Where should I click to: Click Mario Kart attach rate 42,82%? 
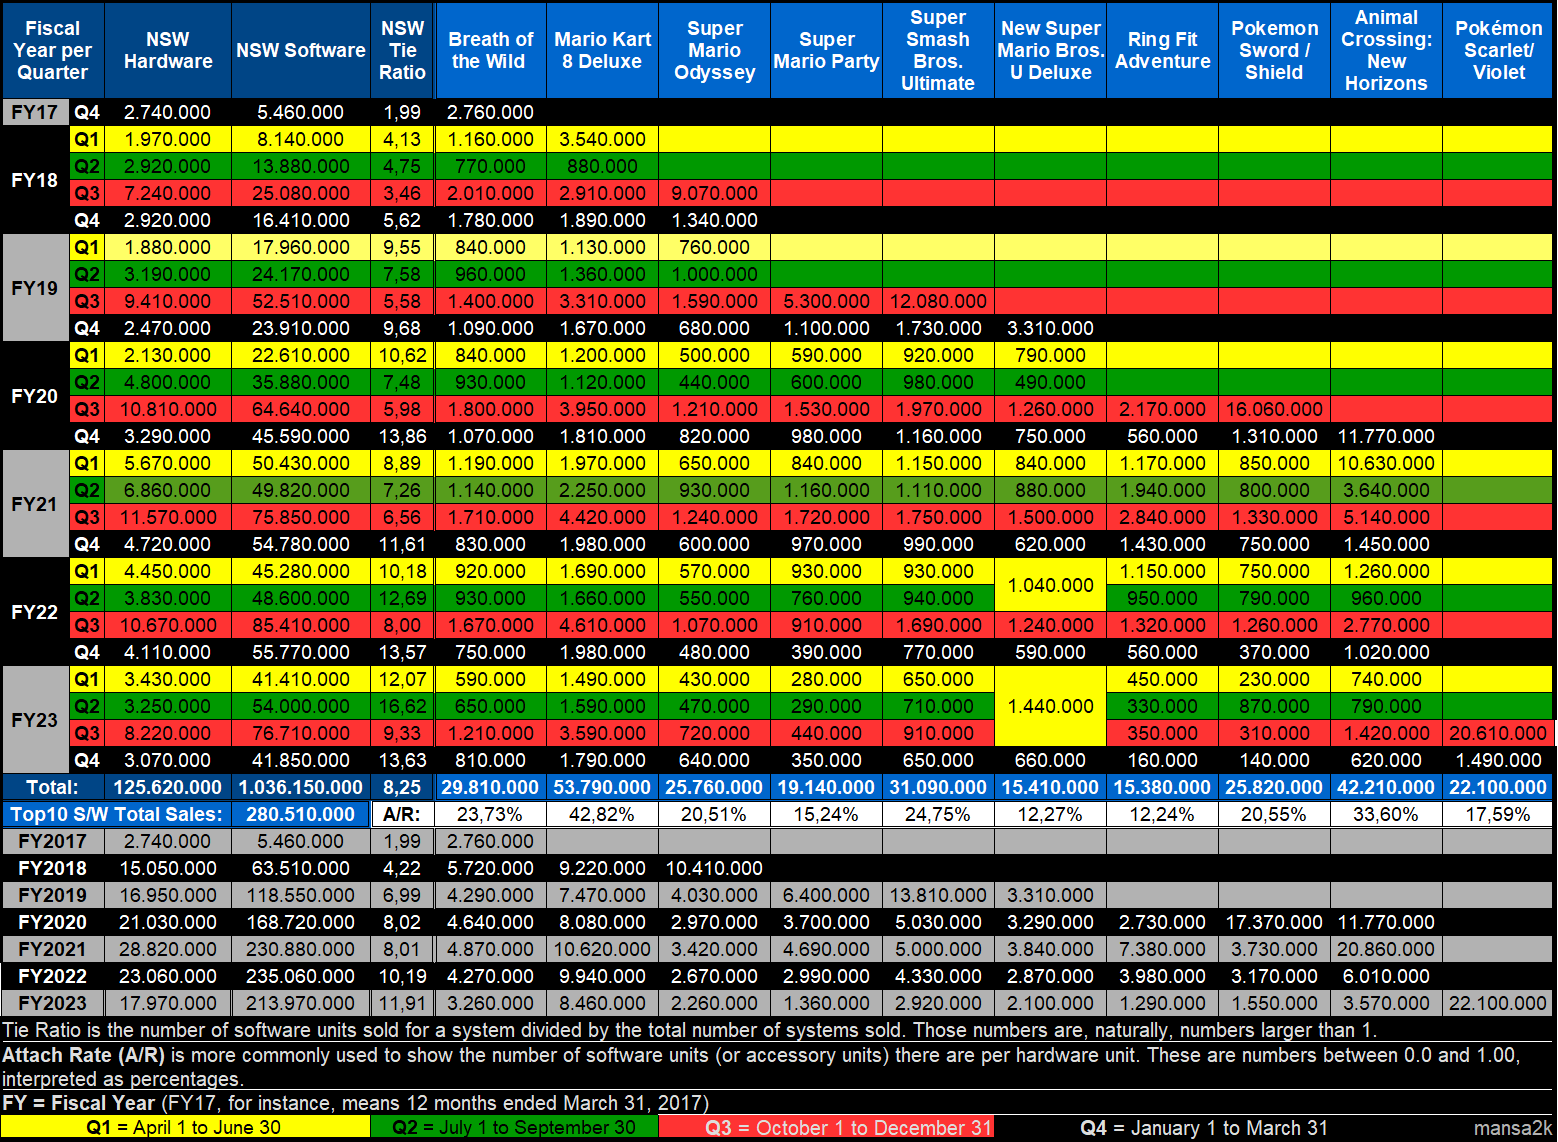pos(603,814)
